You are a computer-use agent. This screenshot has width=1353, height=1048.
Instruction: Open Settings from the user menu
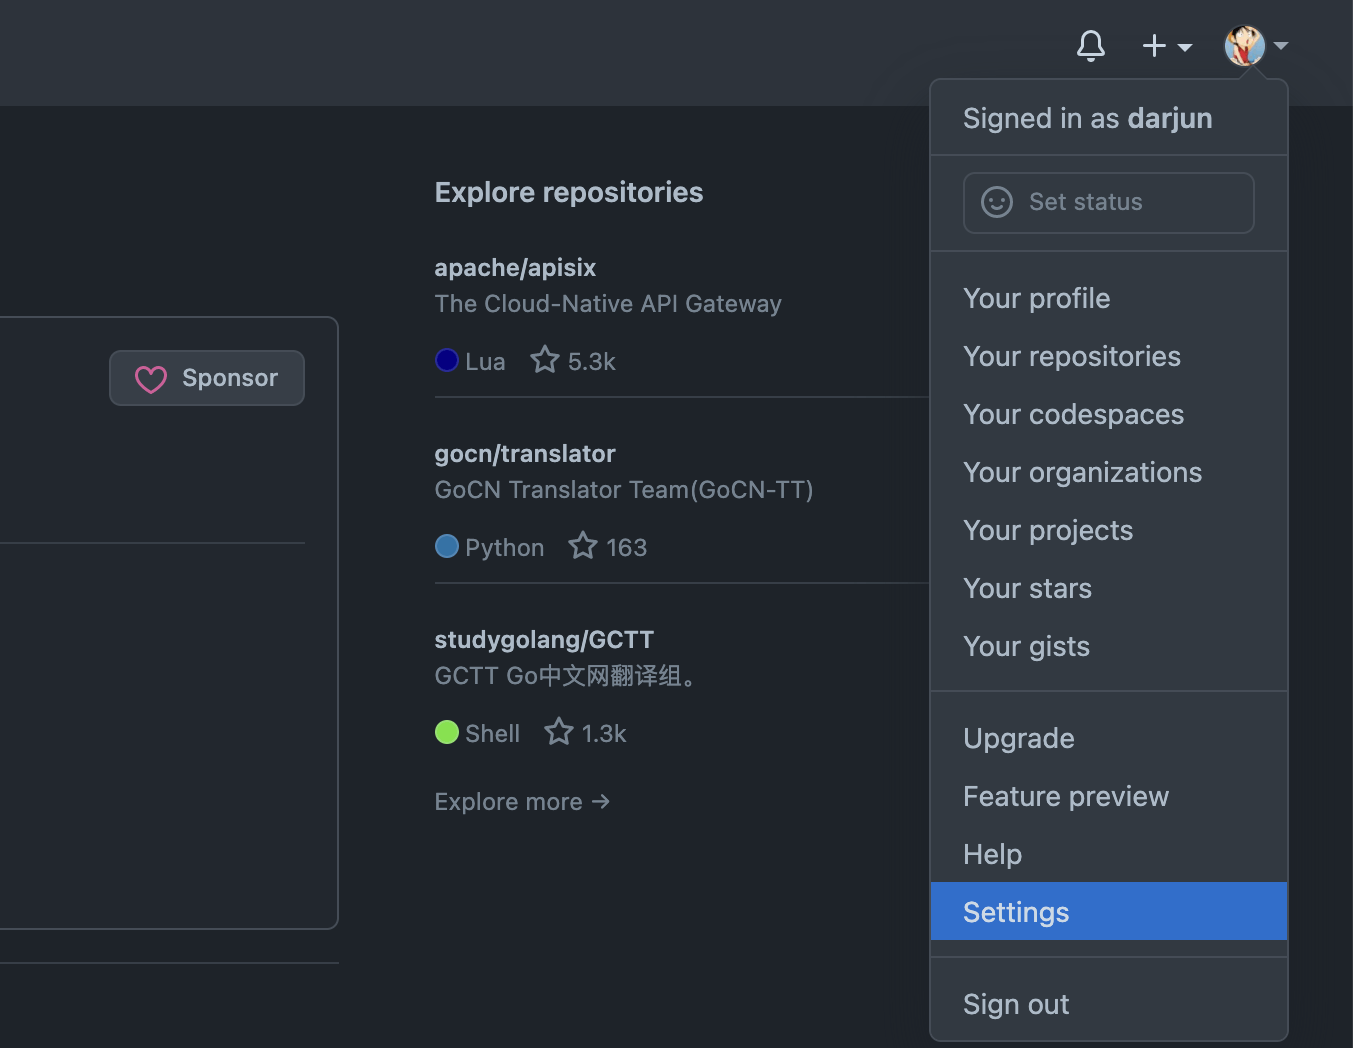click(1109, 911)
